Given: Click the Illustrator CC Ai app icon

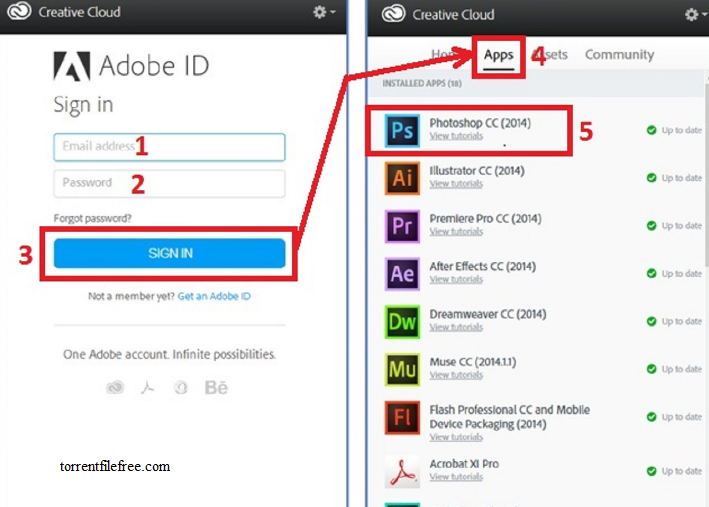Looking at the screenshot, I should [402, 178].
